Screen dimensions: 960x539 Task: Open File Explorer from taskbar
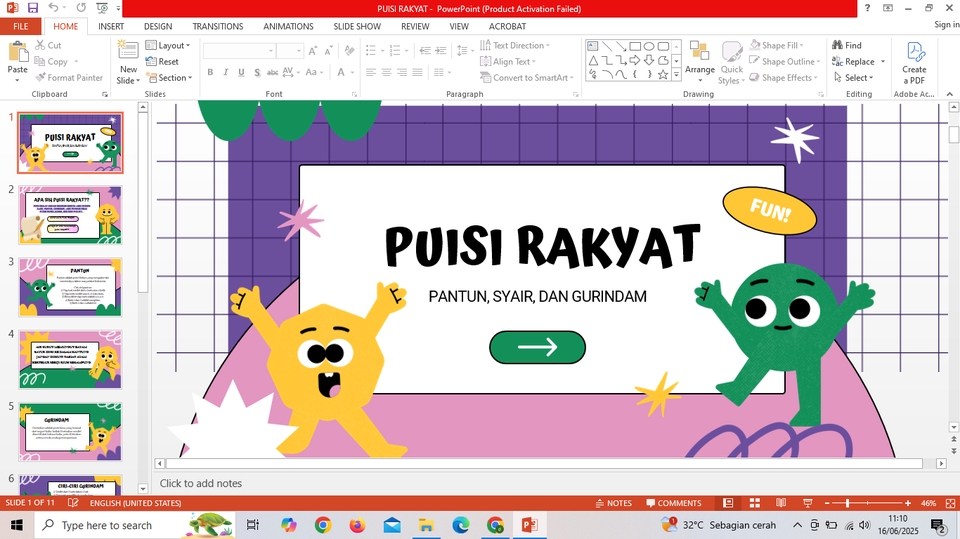pyautogui.click(x=426, y=525)
